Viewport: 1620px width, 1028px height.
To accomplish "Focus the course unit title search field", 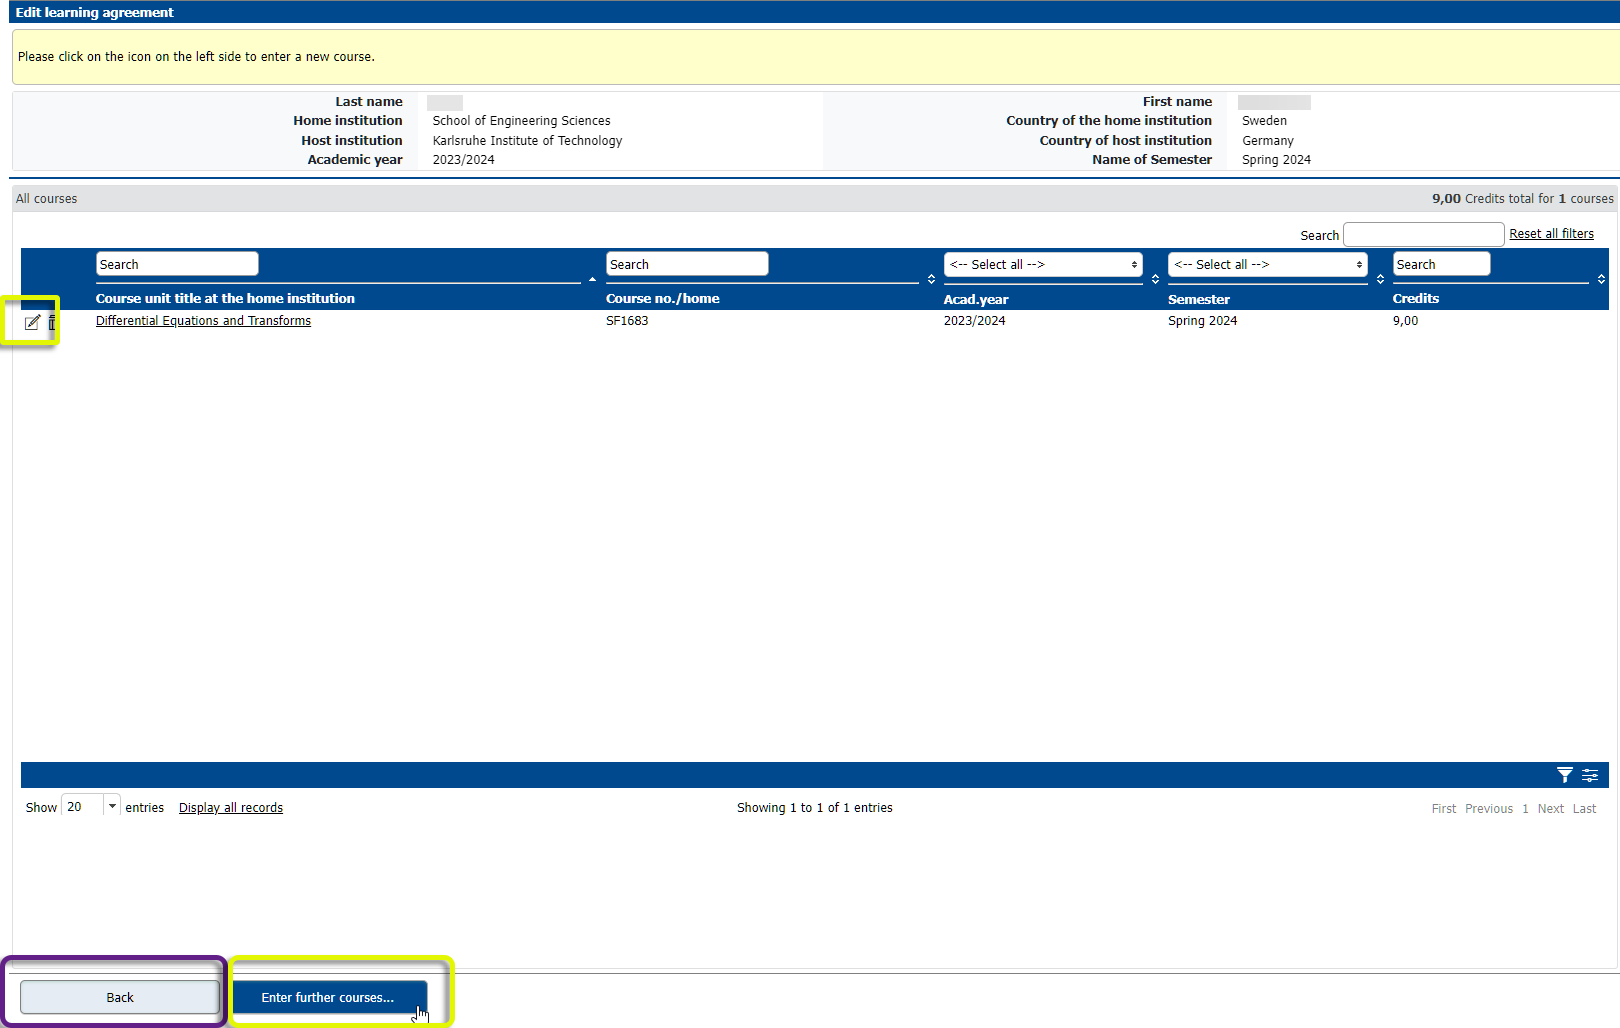I will coord(177,264).
